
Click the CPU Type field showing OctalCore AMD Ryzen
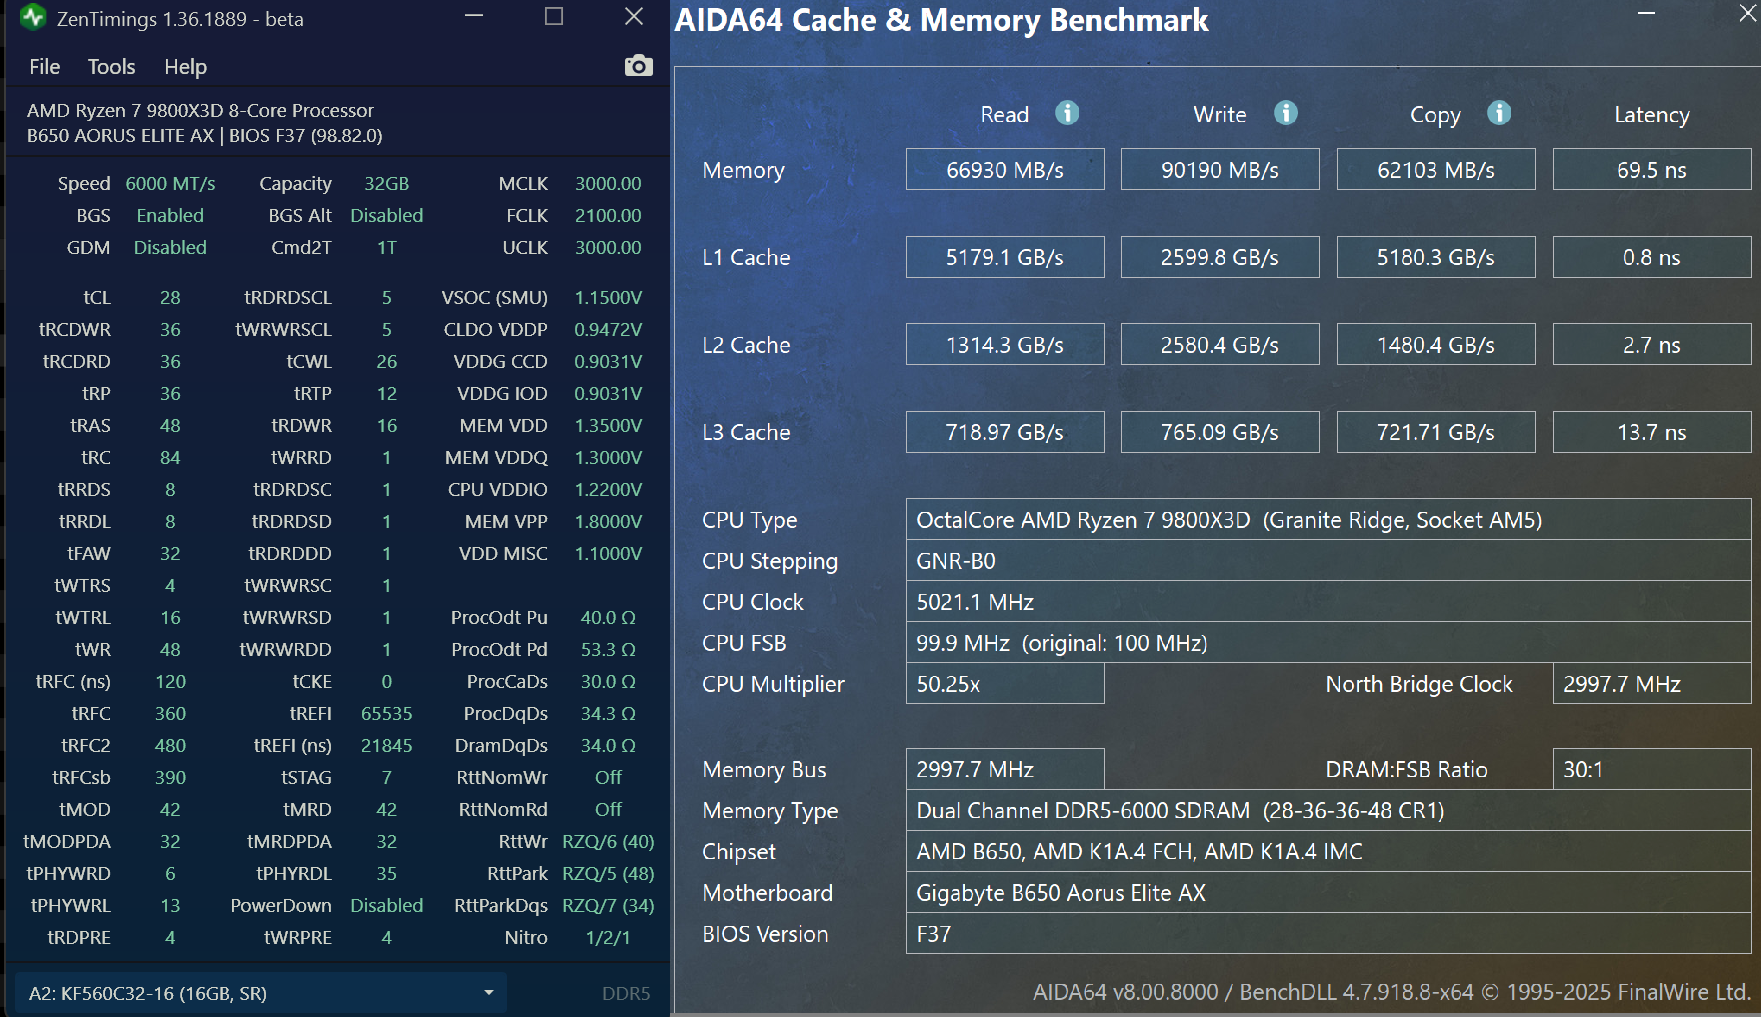1329,520
